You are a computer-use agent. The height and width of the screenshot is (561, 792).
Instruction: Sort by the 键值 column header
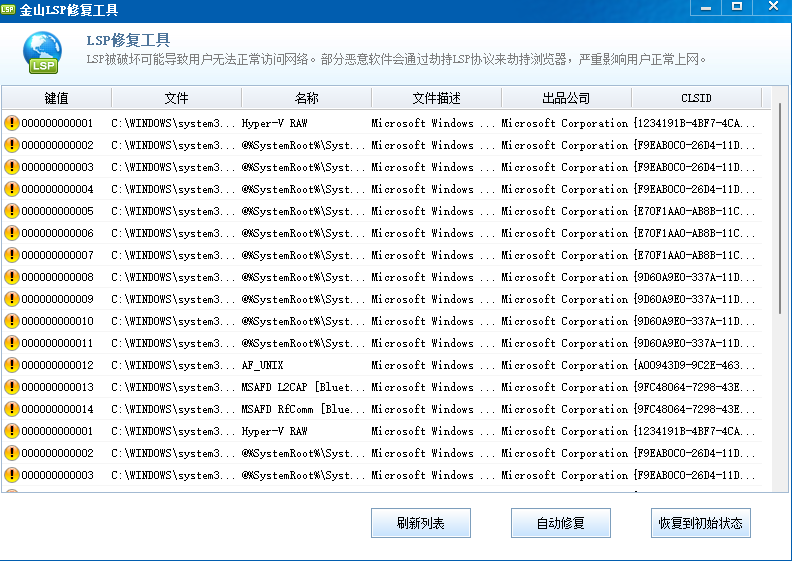[56, 98]
